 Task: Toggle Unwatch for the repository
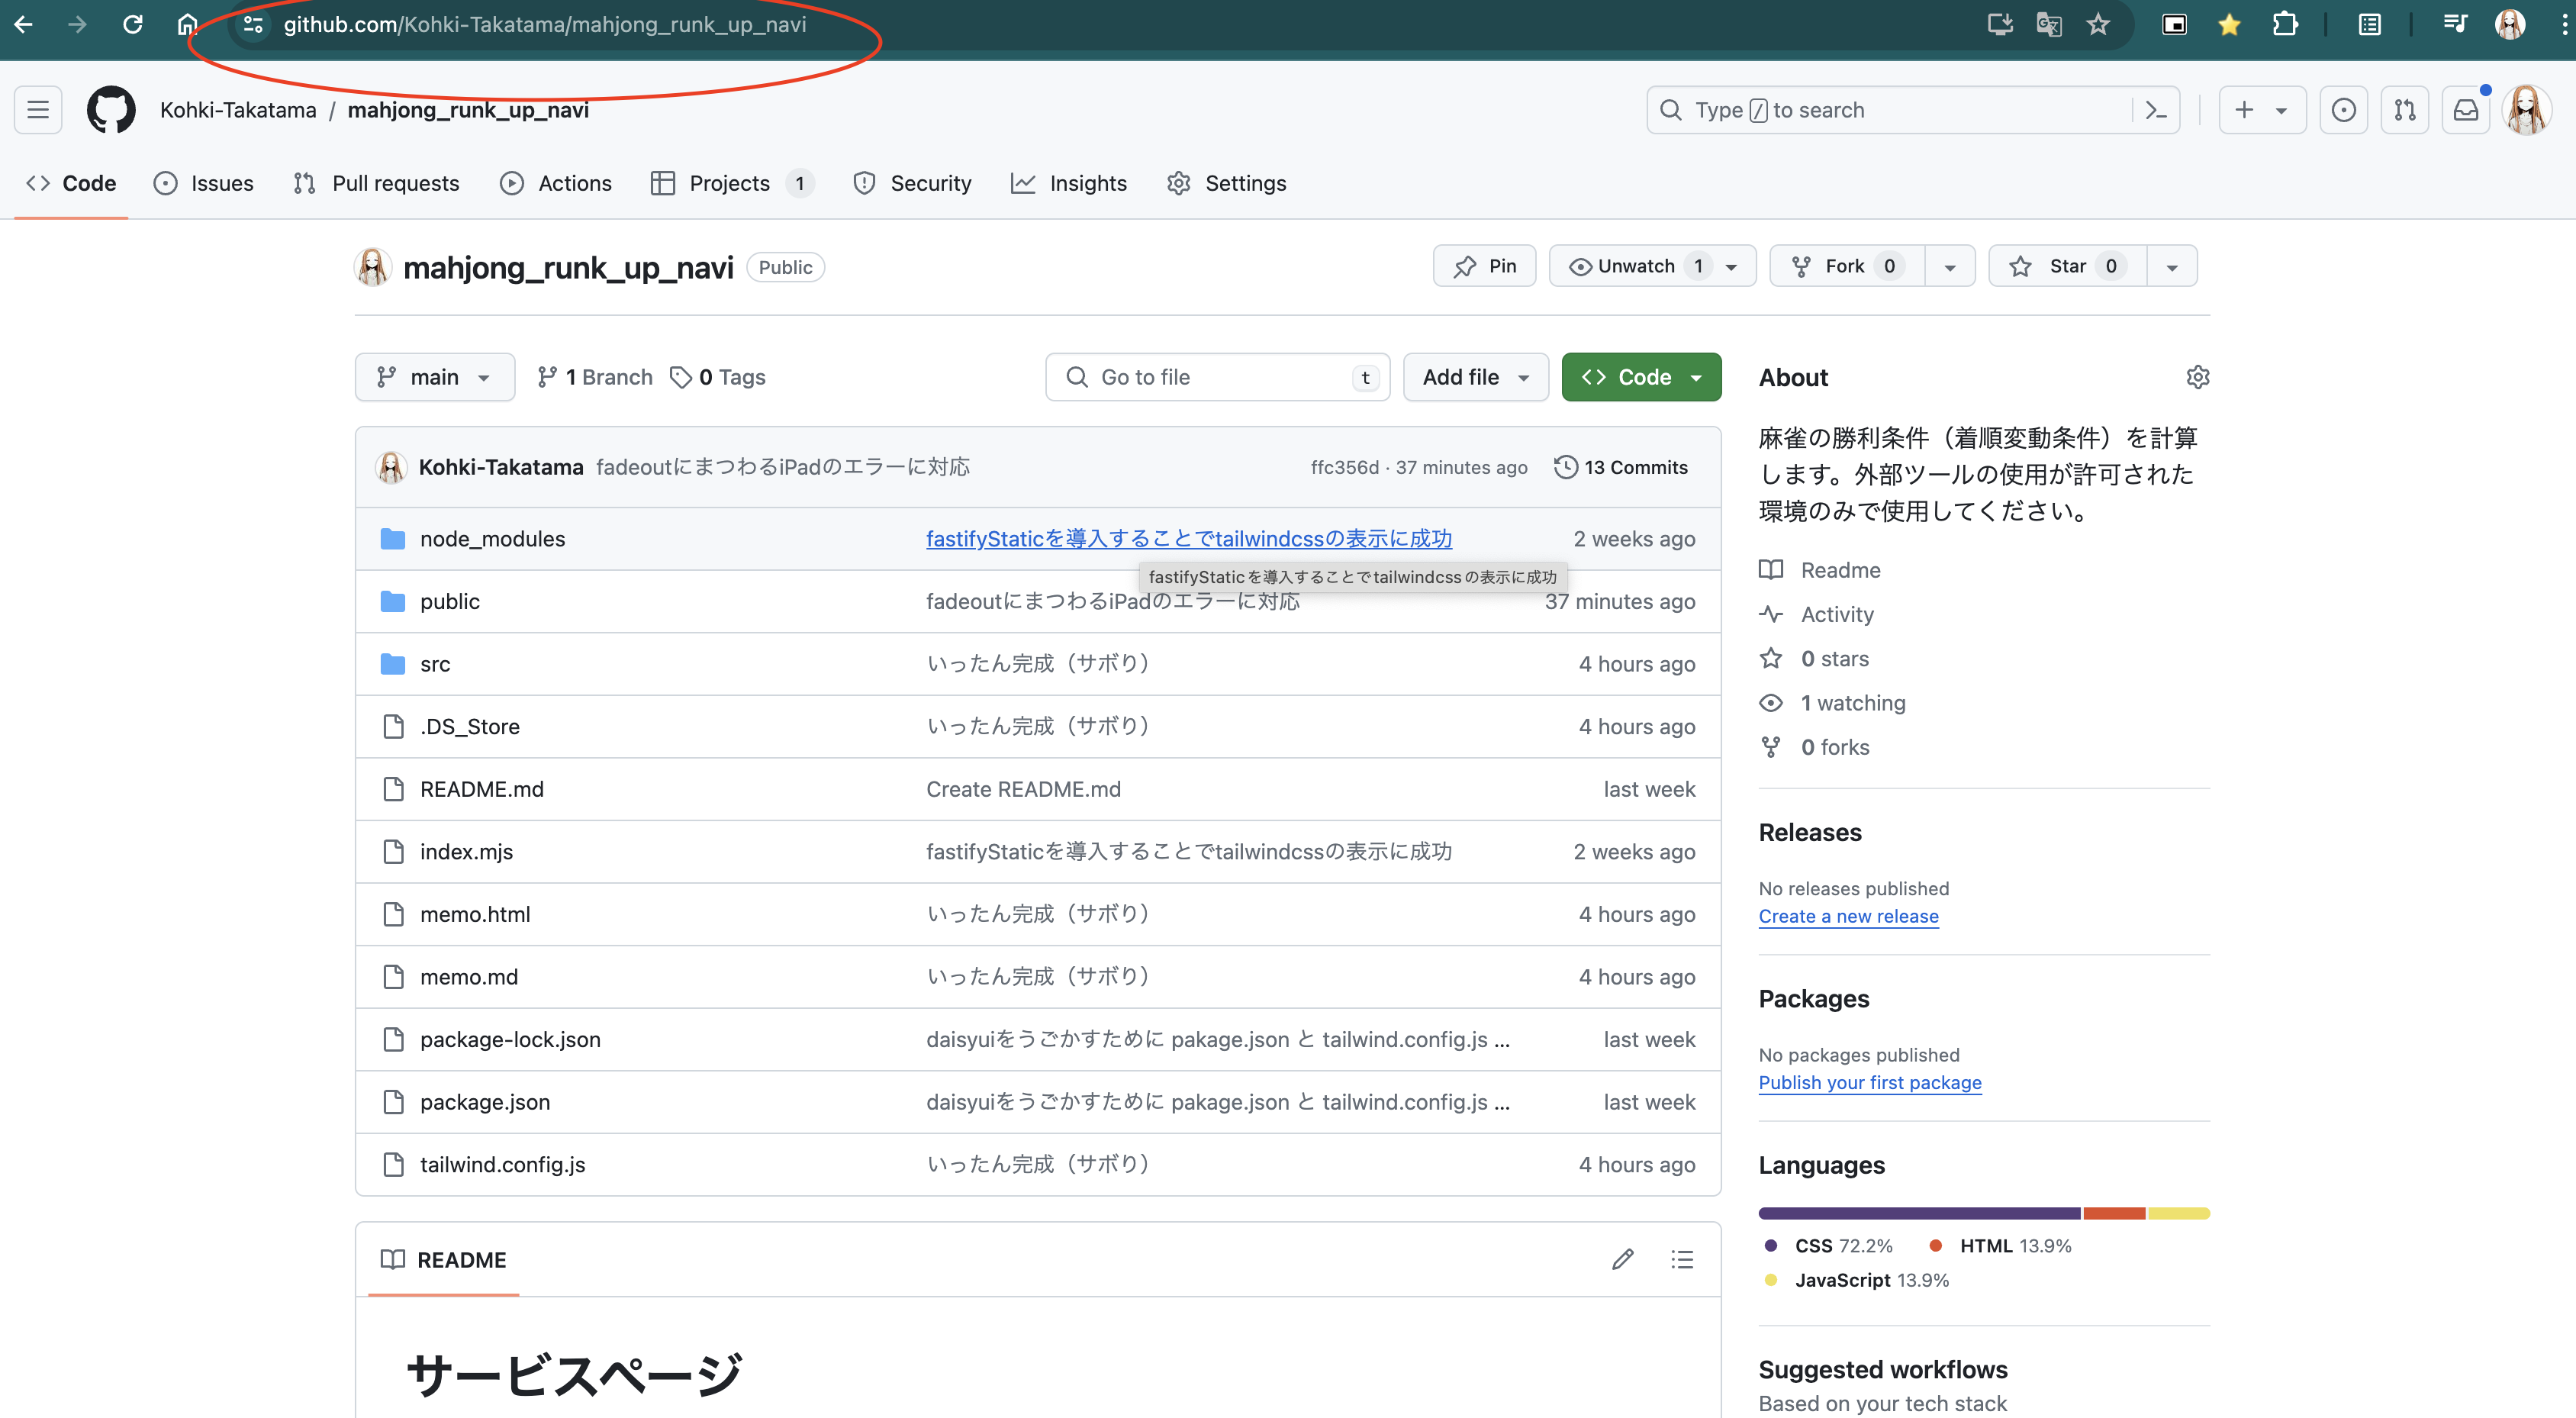tap(1635, 266)
